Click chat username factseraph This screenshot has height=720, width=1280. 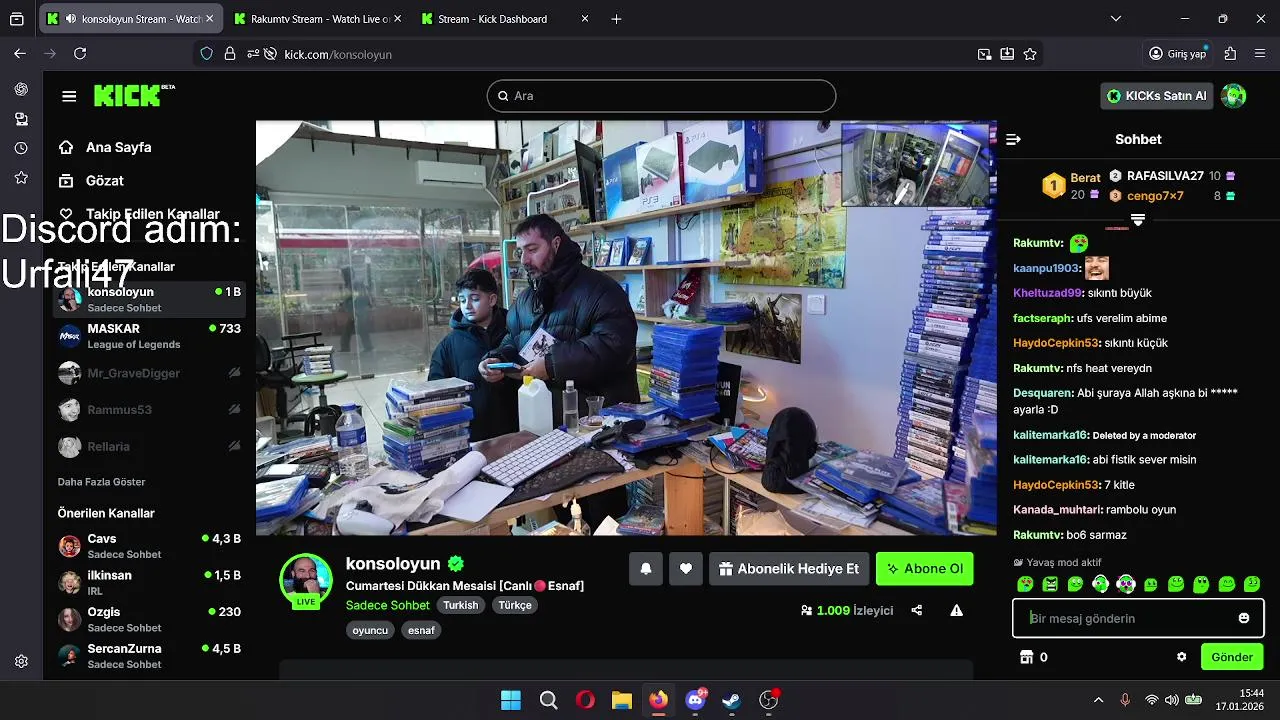pyautogui.click(x=1042, y=318)
